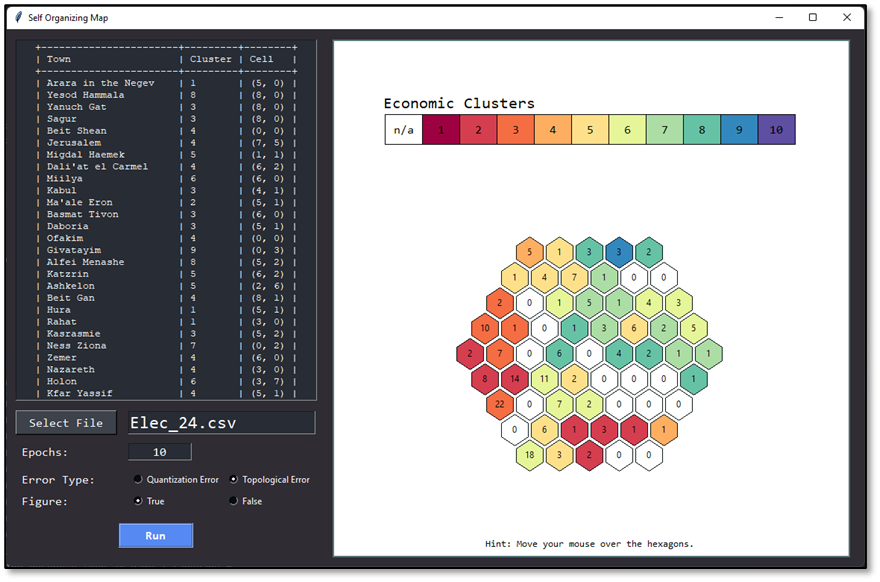
Task: Click the red hexagon labeled 14
Action: [x=515, y=379]
